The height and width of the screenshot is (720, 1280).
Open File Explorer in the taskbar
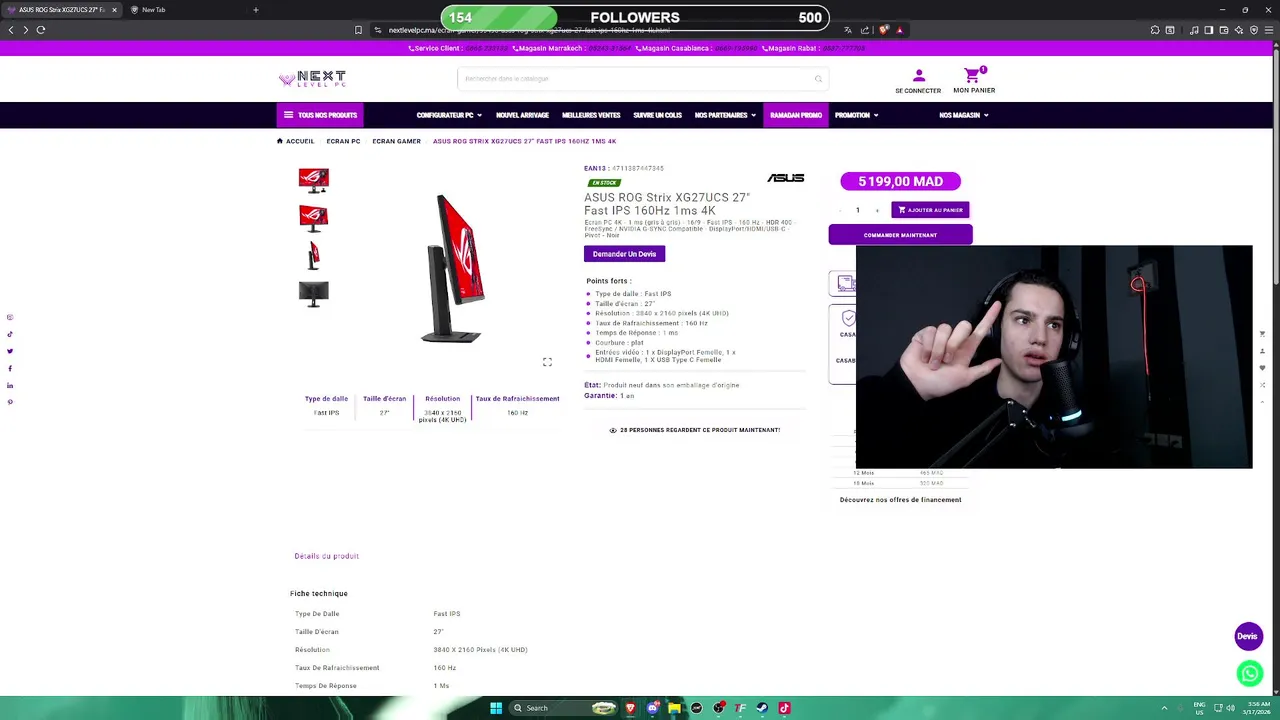[674, 708]
